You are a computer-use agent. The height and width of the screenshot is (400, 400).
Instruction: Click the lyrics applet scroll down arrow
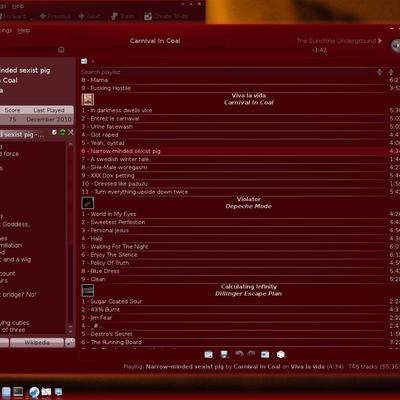click(70, 331)
